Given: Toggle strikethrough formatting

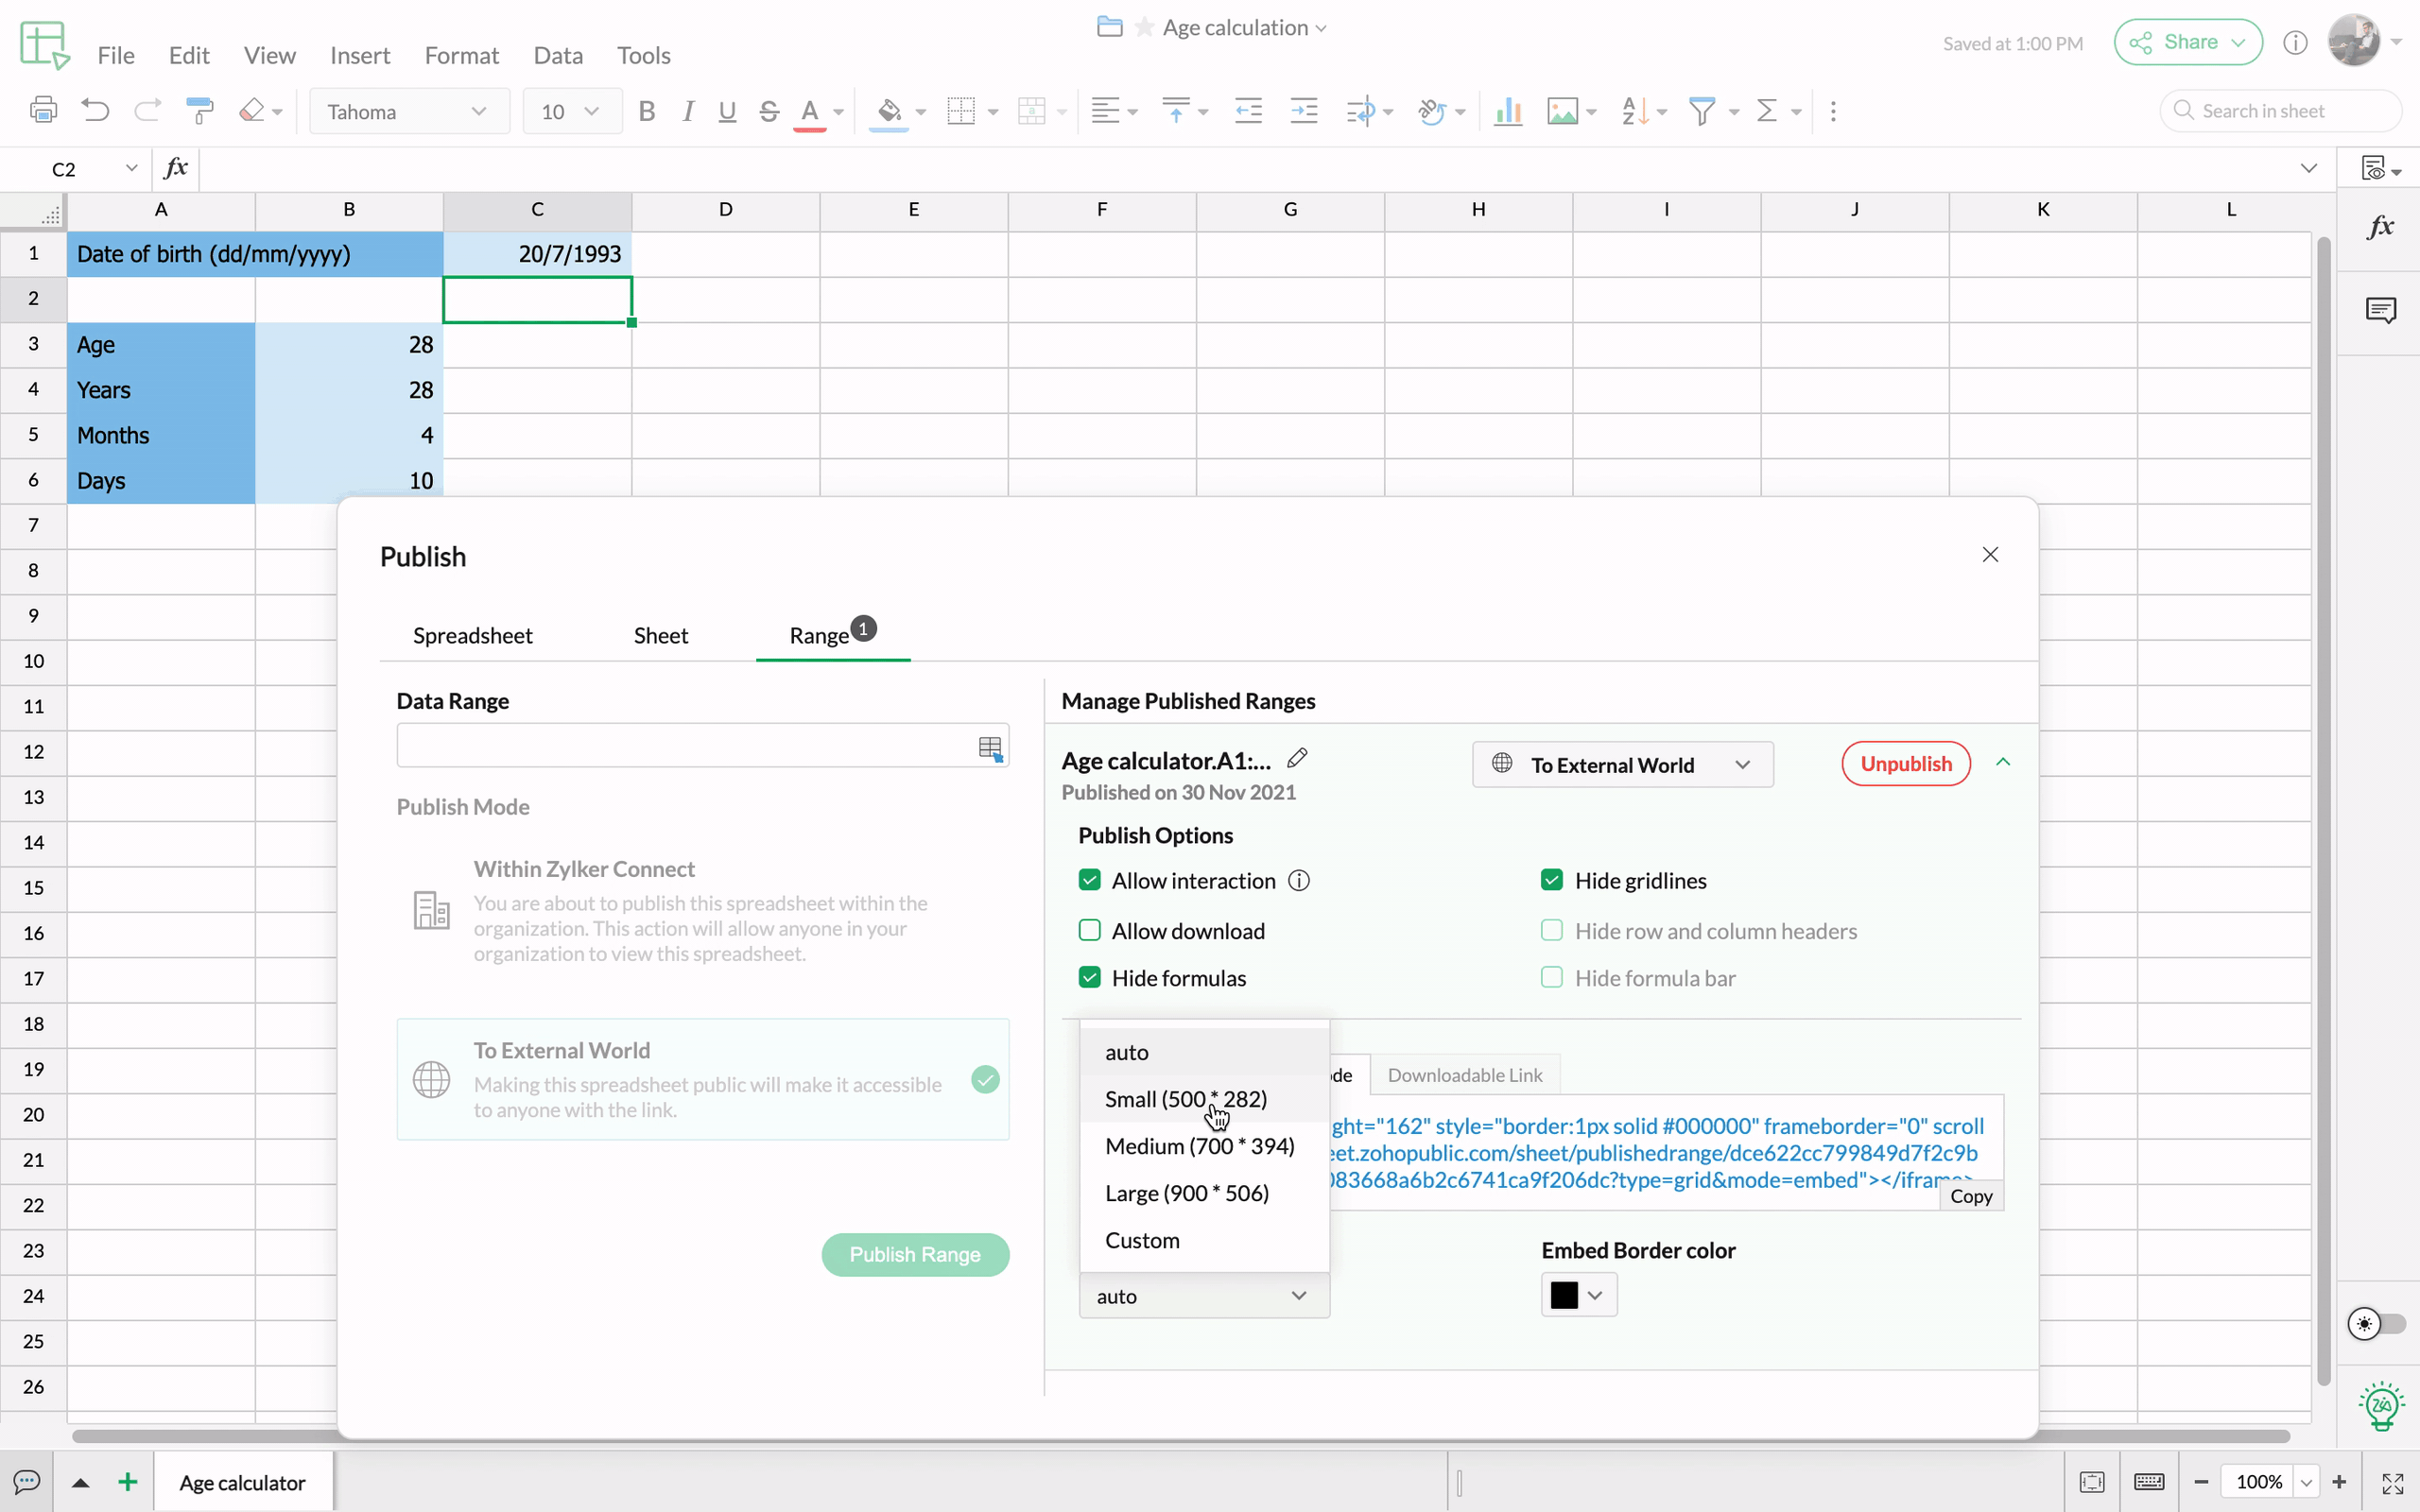Looking at the screenshot, I should (x=768, y=111).
